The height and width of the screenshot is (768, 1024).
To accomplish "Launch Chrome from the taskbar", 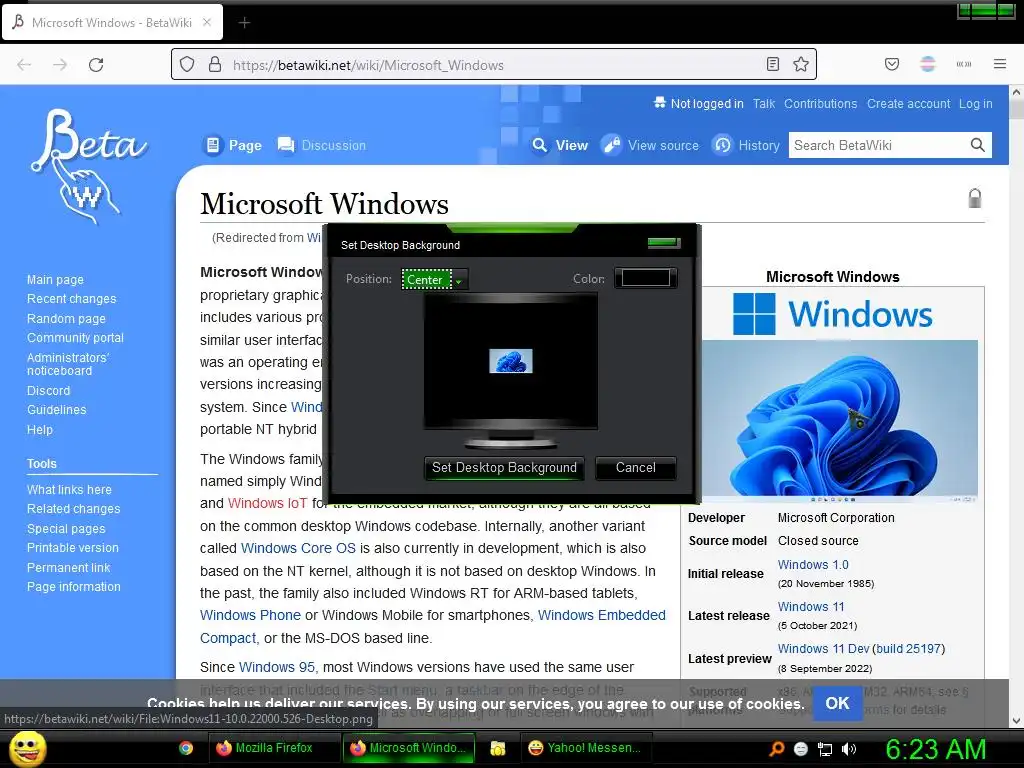I will [x=186, y=748].
